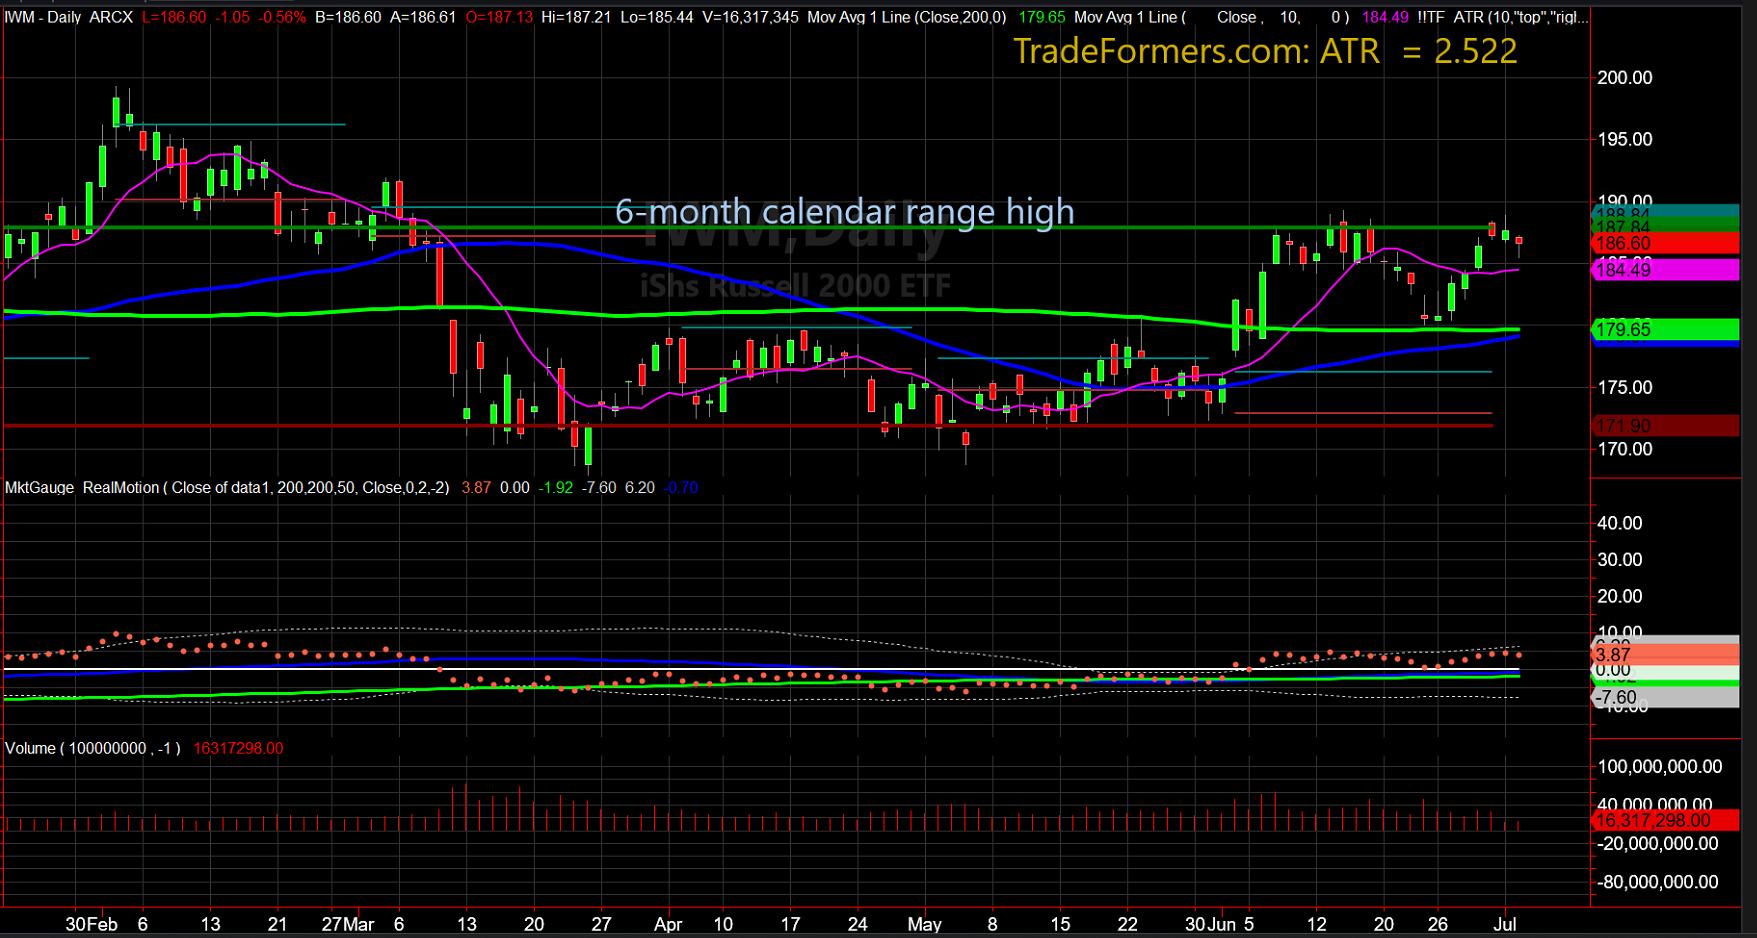This screenshot has height=938, width=1757.
Task: Click the Apr date on time axis
Action: 668,925
